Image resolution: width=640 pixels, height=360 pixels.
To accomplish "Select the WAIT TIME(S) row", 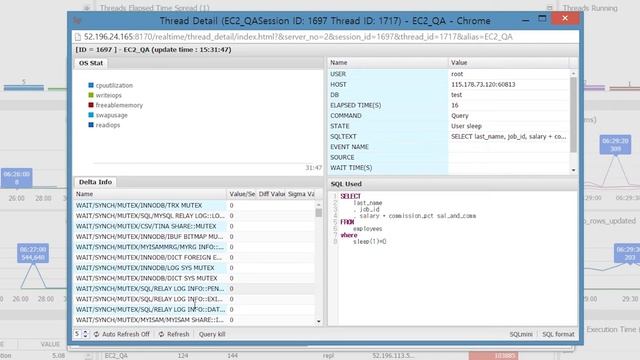I will [x=449, y=168].
